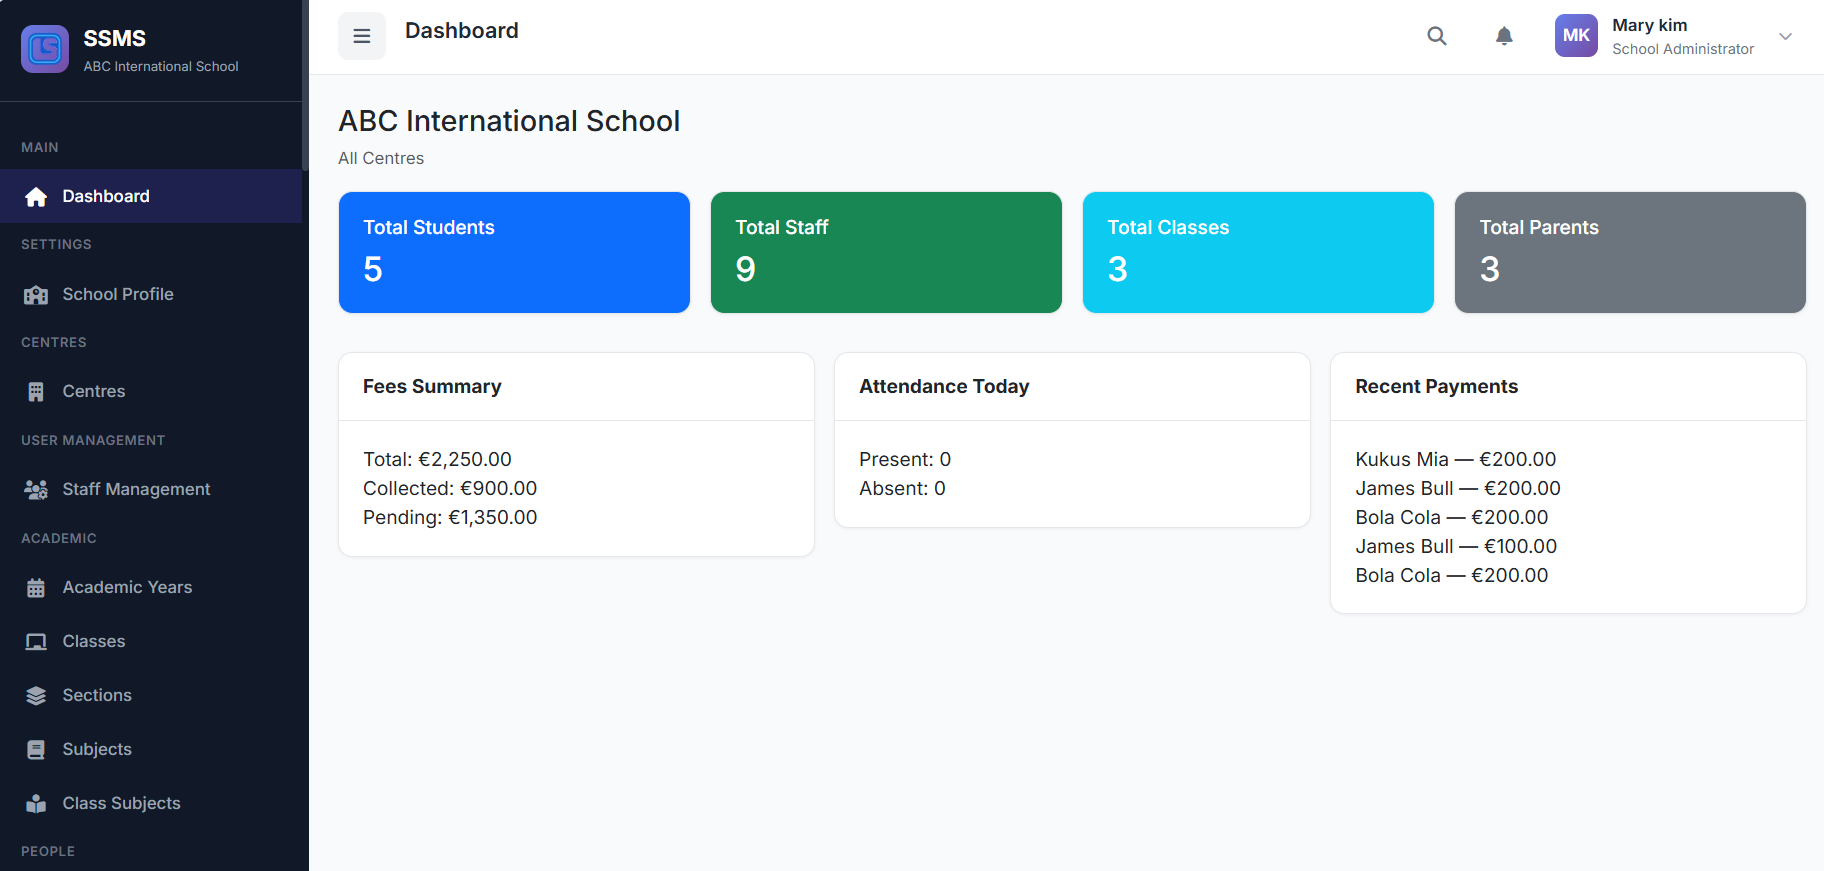
Task: Open School Profile in the sidebar
Action: click(x=117, y=294)
